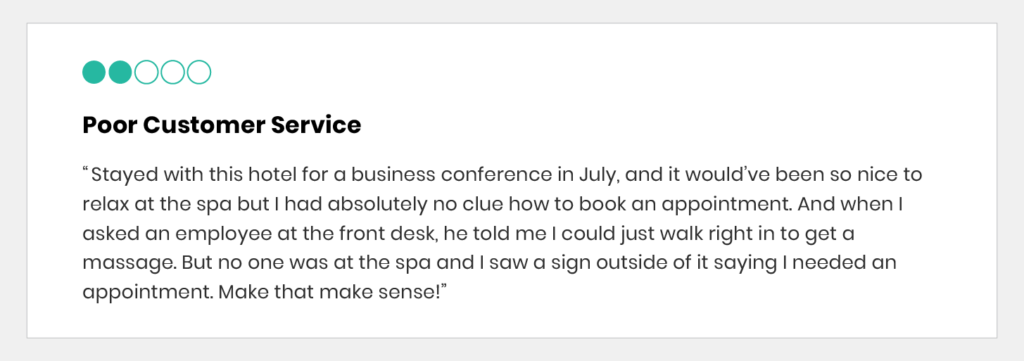Screen dimensions: 1024x361
Task: Select the fifth empty rating circle
Action: click(x=199, y=72)
